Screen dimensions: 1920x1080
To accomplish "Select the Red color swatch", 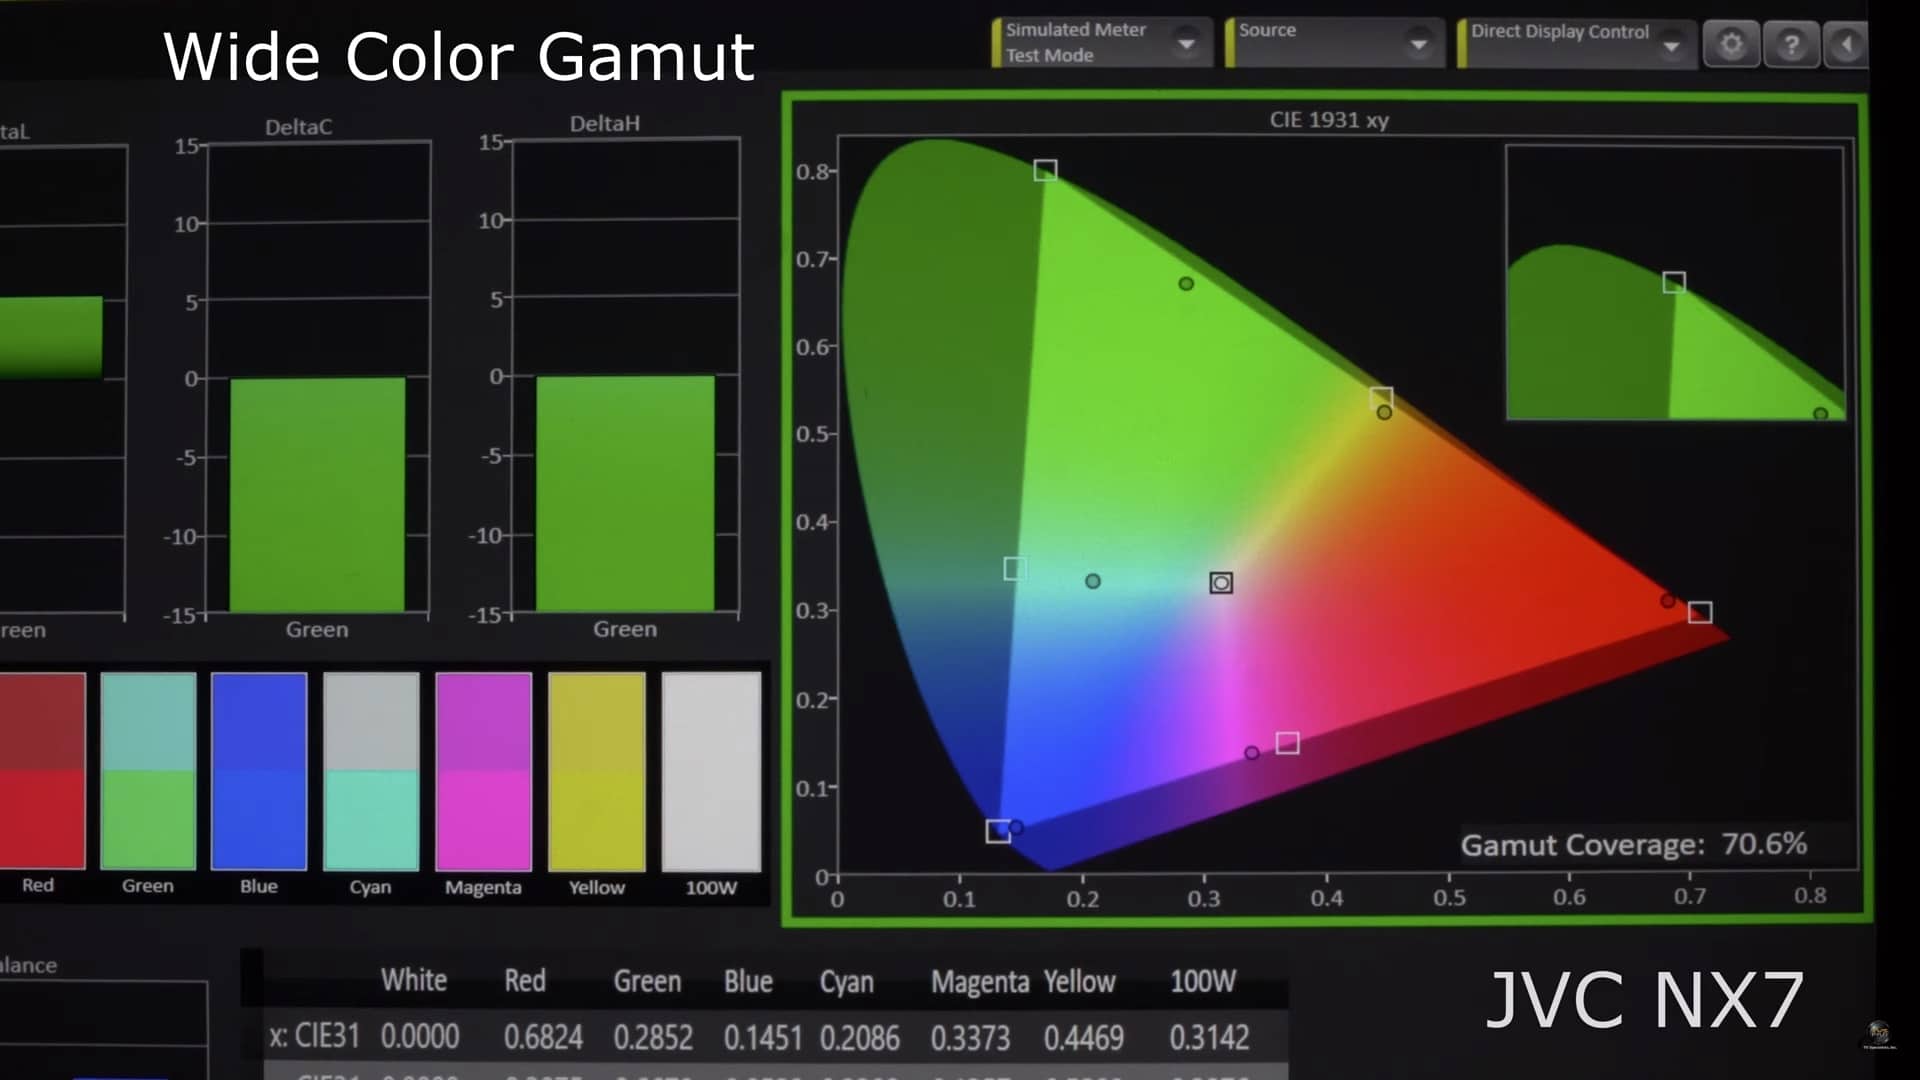I will [42, 771].
